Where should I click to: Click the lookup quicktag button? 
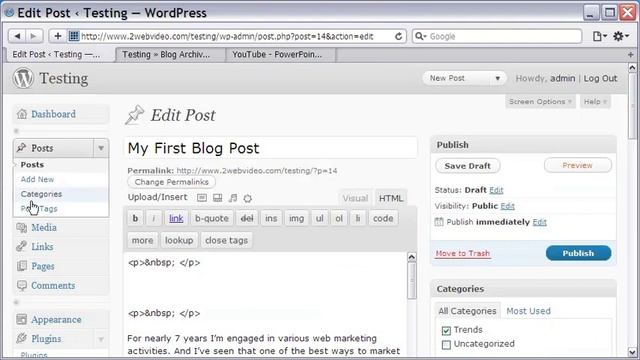(x=179, y=240)
